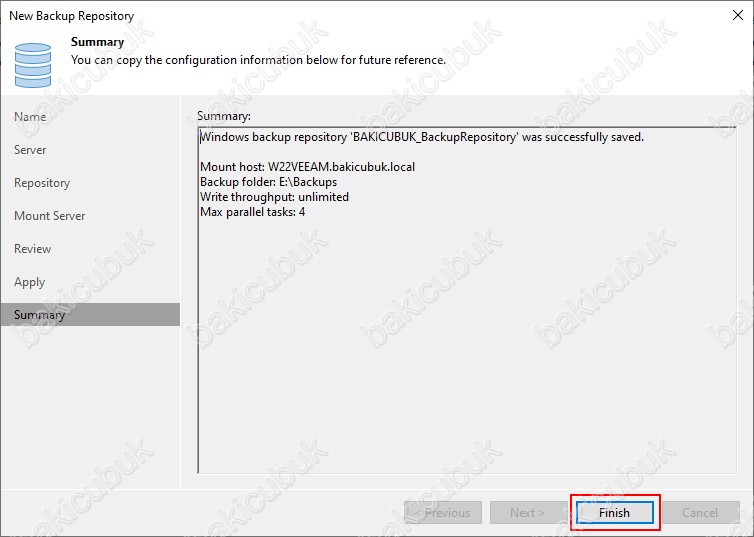Click the highlighted Summary step
Screen dimensions: 754x537
(40, 315)
